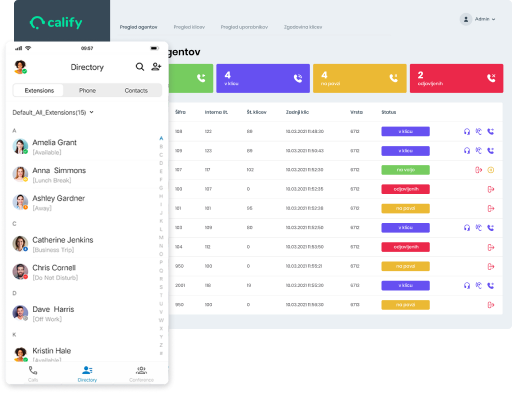Open the Directory tab in bottom bar
The width and height of the screenshot is (512, 393).
[87, 374]
